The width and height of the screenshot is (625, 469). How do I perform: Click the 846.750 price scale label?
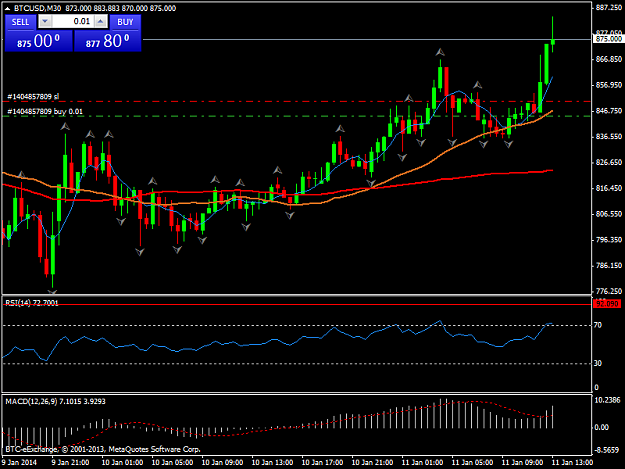(x=609, y=110)
